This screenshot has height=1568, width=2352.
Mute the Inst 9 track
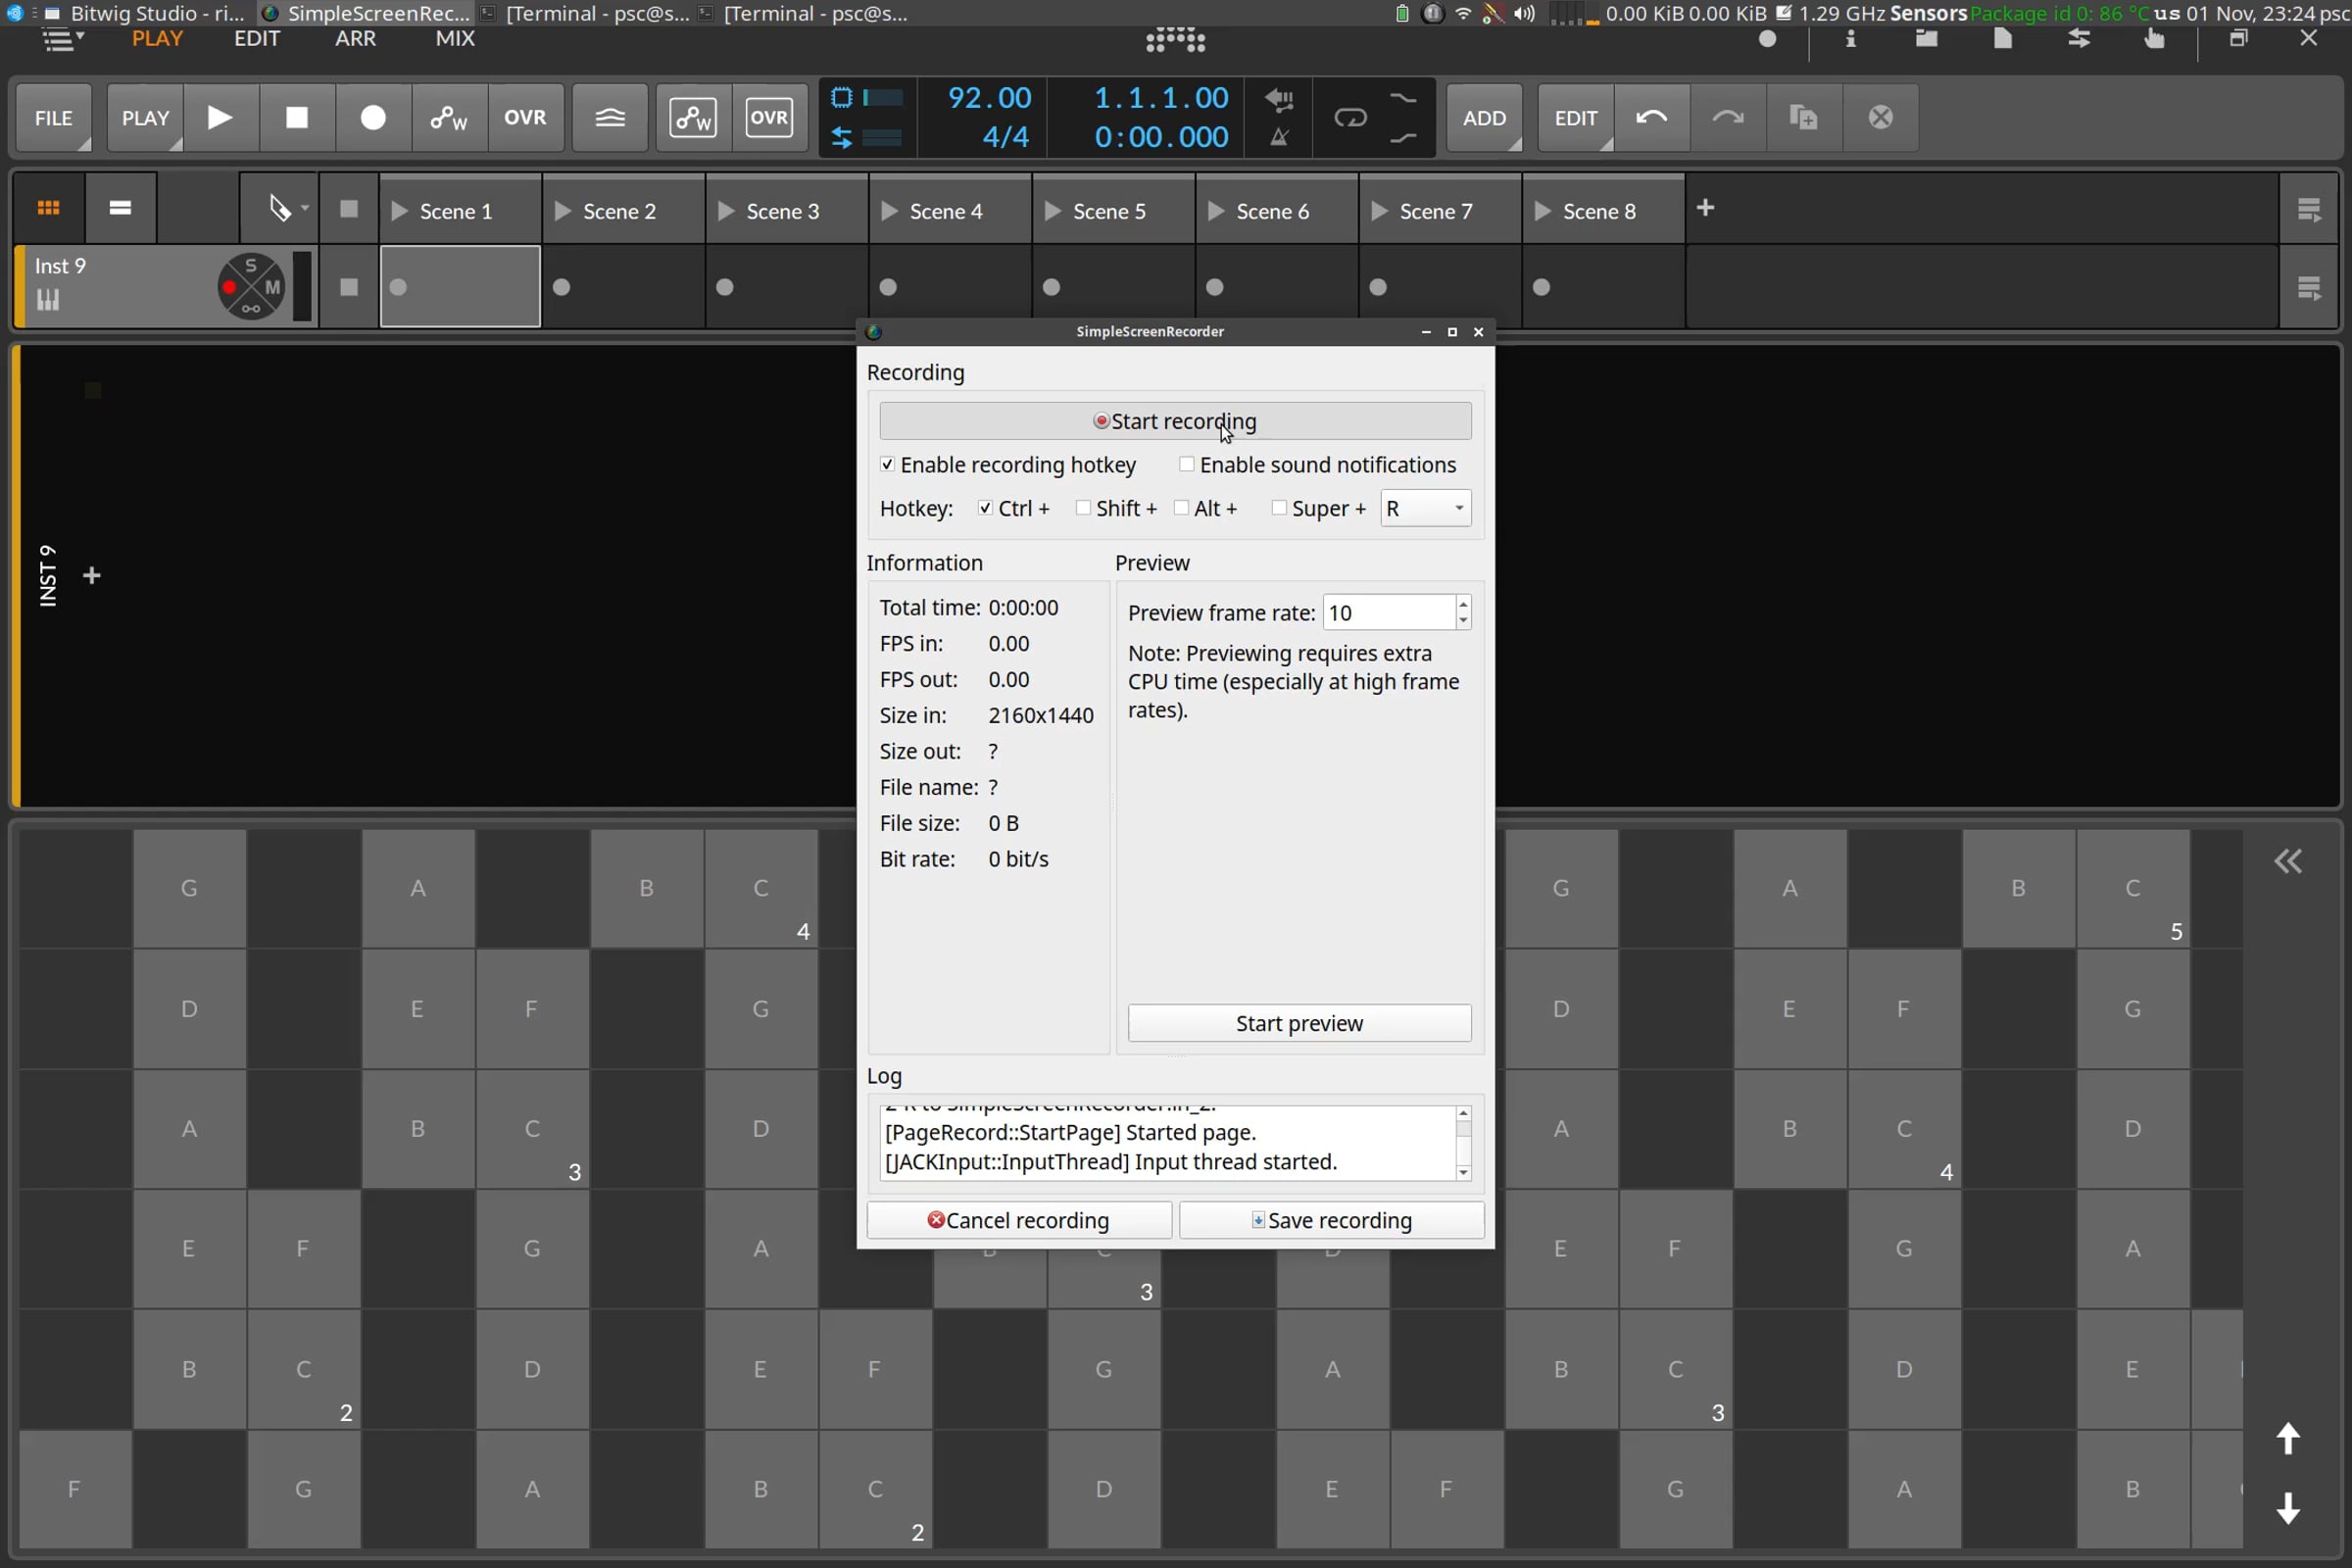[x=272, y=288]
